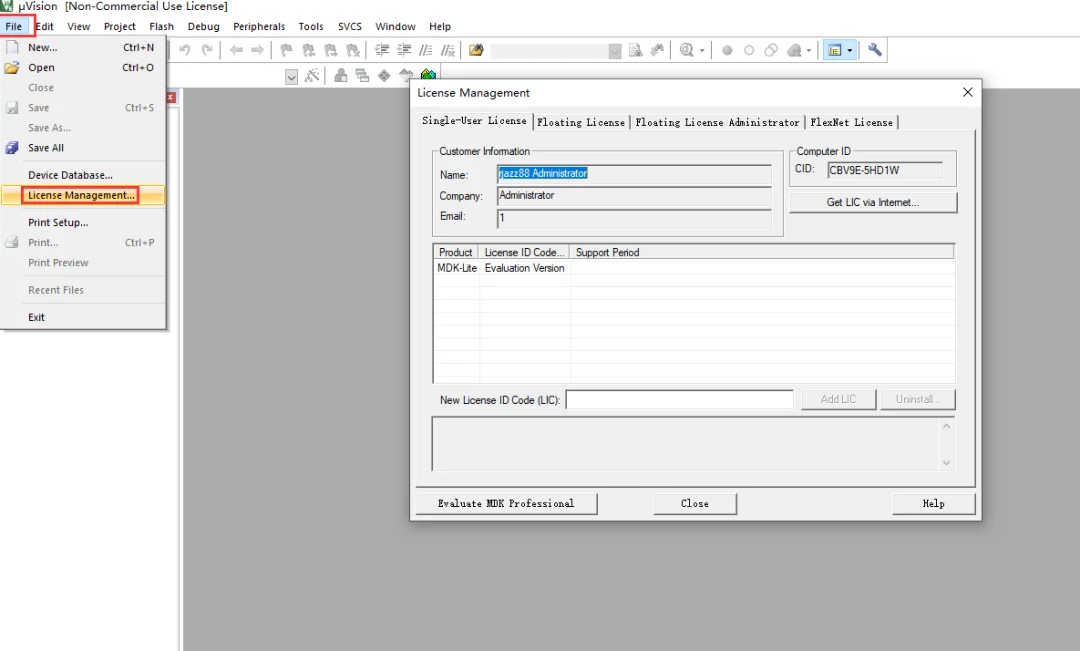The height and width of the screenshot is (651, 1080).
Task: Click the New License ID Code field
Action: 680,400
